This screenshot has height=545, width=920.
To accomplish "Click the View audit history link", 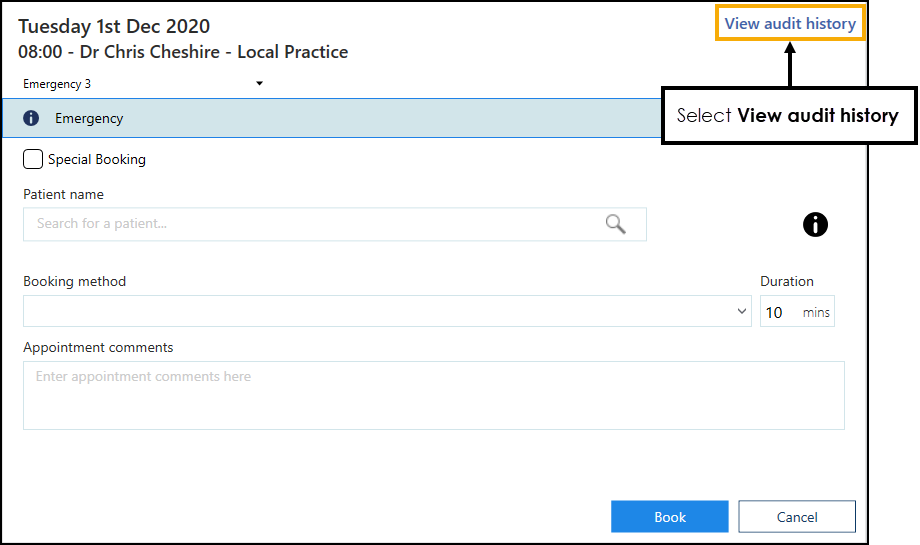I will pos(790,24).
